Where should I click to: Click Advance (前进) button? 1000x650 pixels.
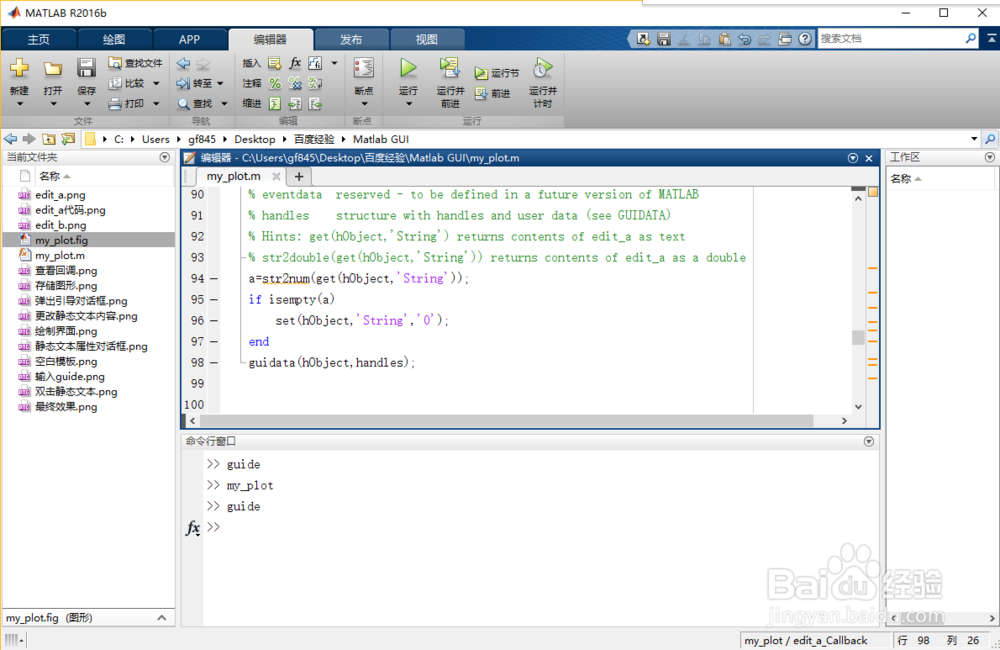point(492,94)
